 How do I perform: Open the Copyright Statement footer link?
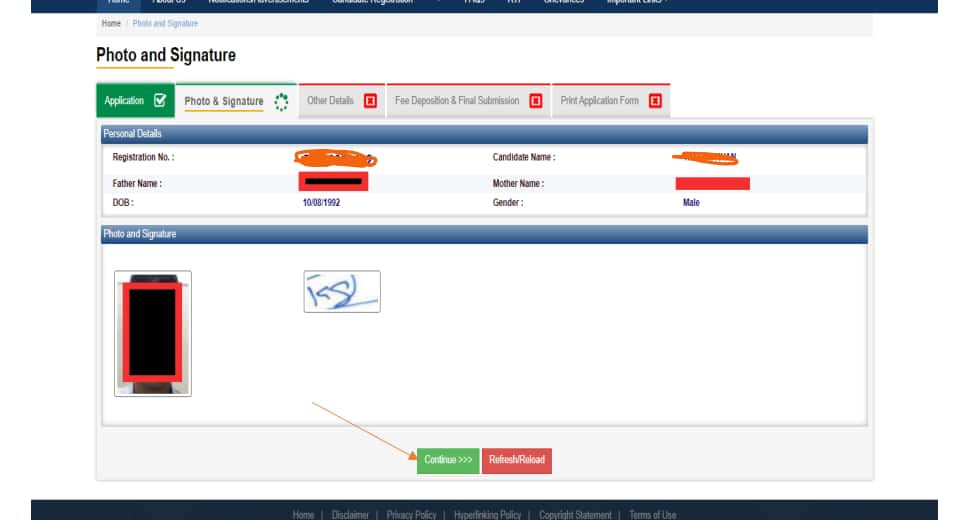click(x=575, y=515)
